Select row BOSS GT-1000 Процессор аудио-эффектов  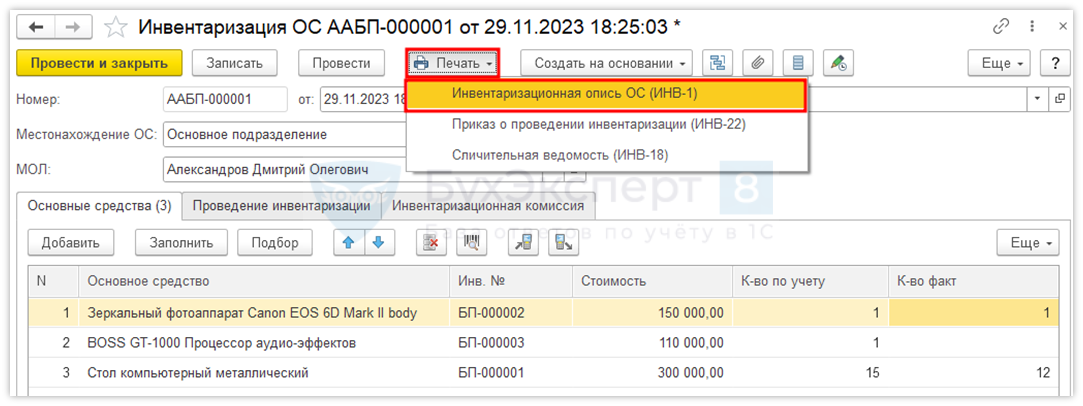544,342
